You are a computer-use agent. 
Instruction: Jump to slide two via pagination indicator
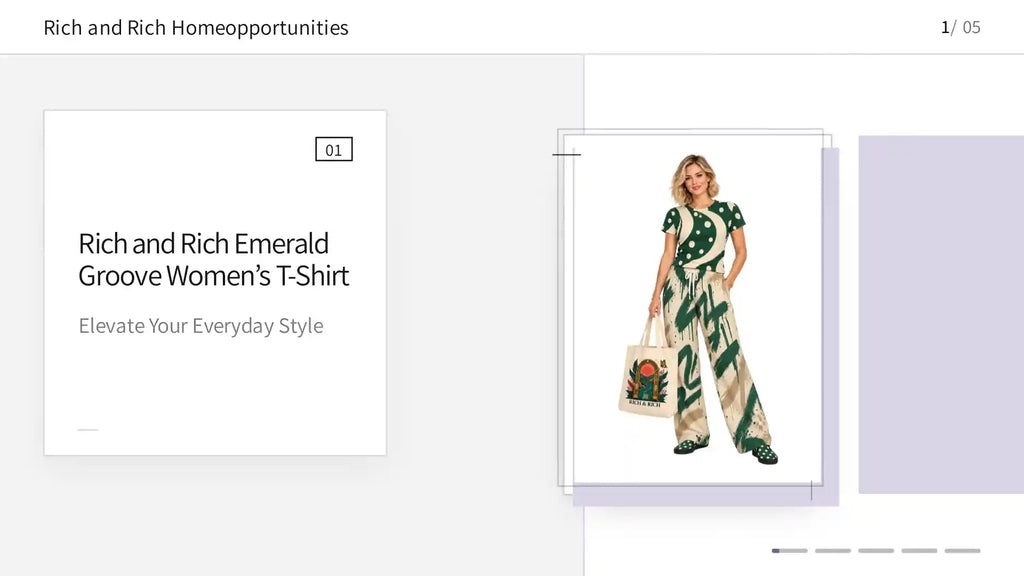833,551
